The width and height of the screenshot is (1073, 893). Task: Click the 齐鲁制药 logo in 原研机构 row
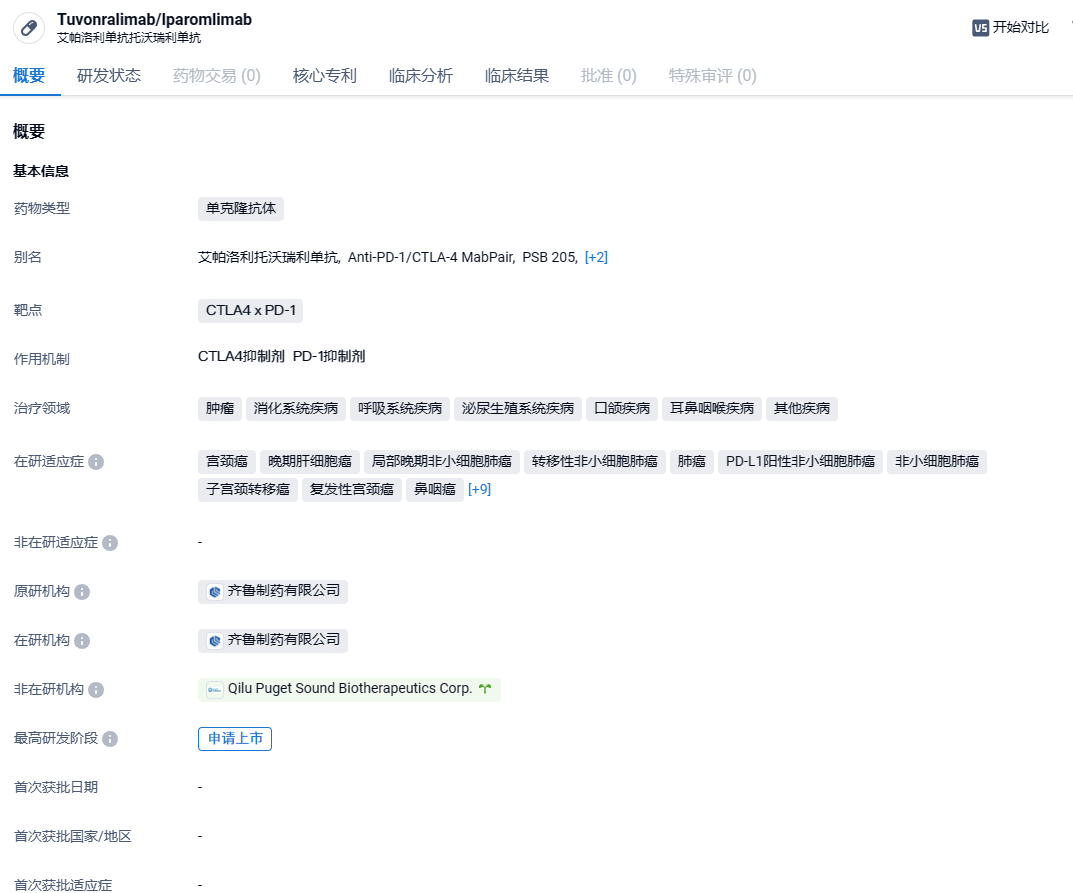point(215,592)
